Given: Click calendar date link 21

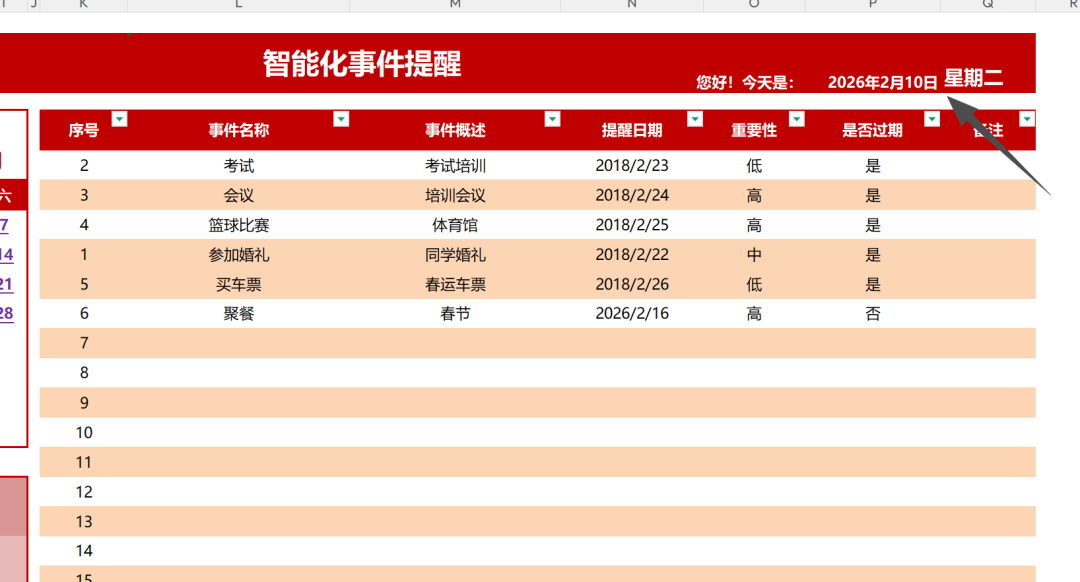Looking at the screenshot, I should (x=6, y=284).
